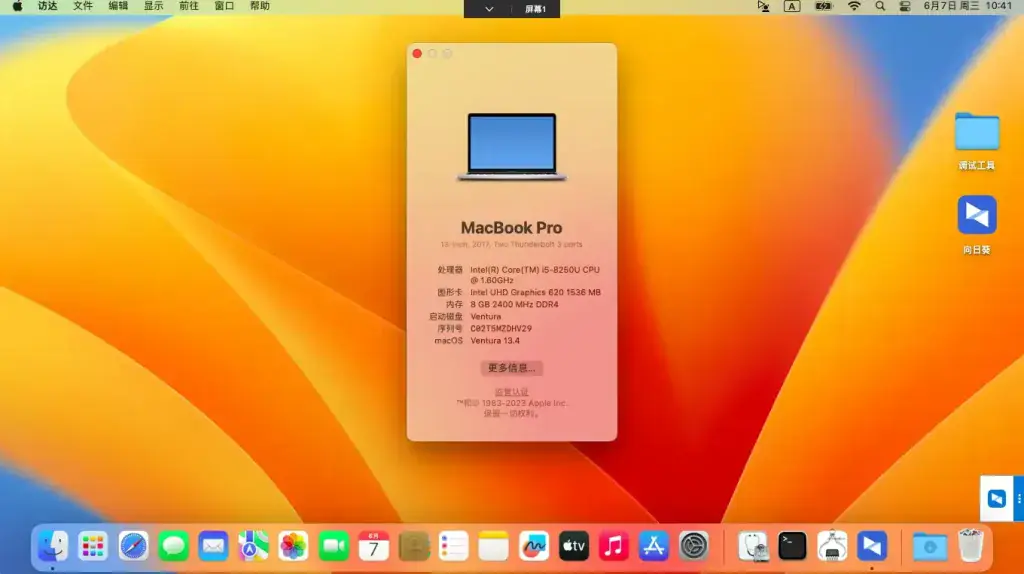
Task: Click the MacBook Pro title text
Action: pyautogui.click(x=511, y=227)
